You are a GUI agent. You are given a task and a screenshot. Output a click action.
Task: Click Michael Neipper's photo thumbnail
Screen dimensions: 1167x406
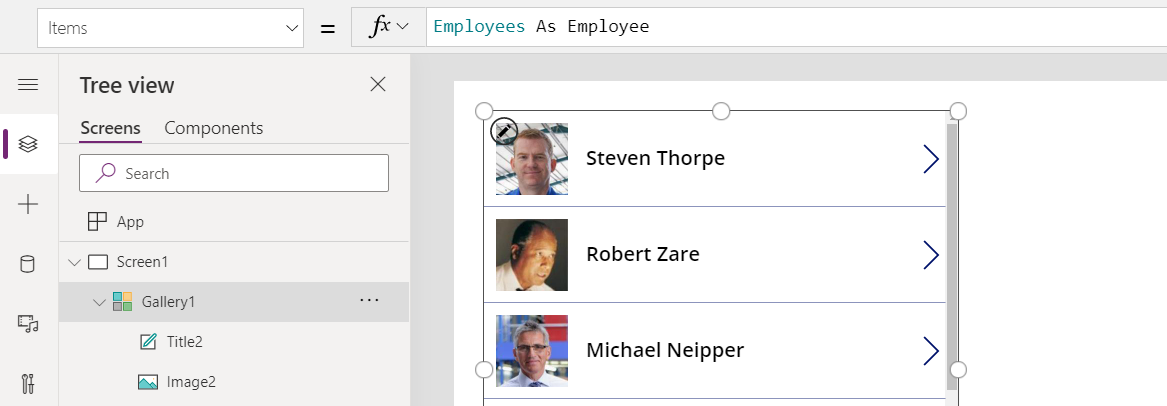[x=532, y=351]
